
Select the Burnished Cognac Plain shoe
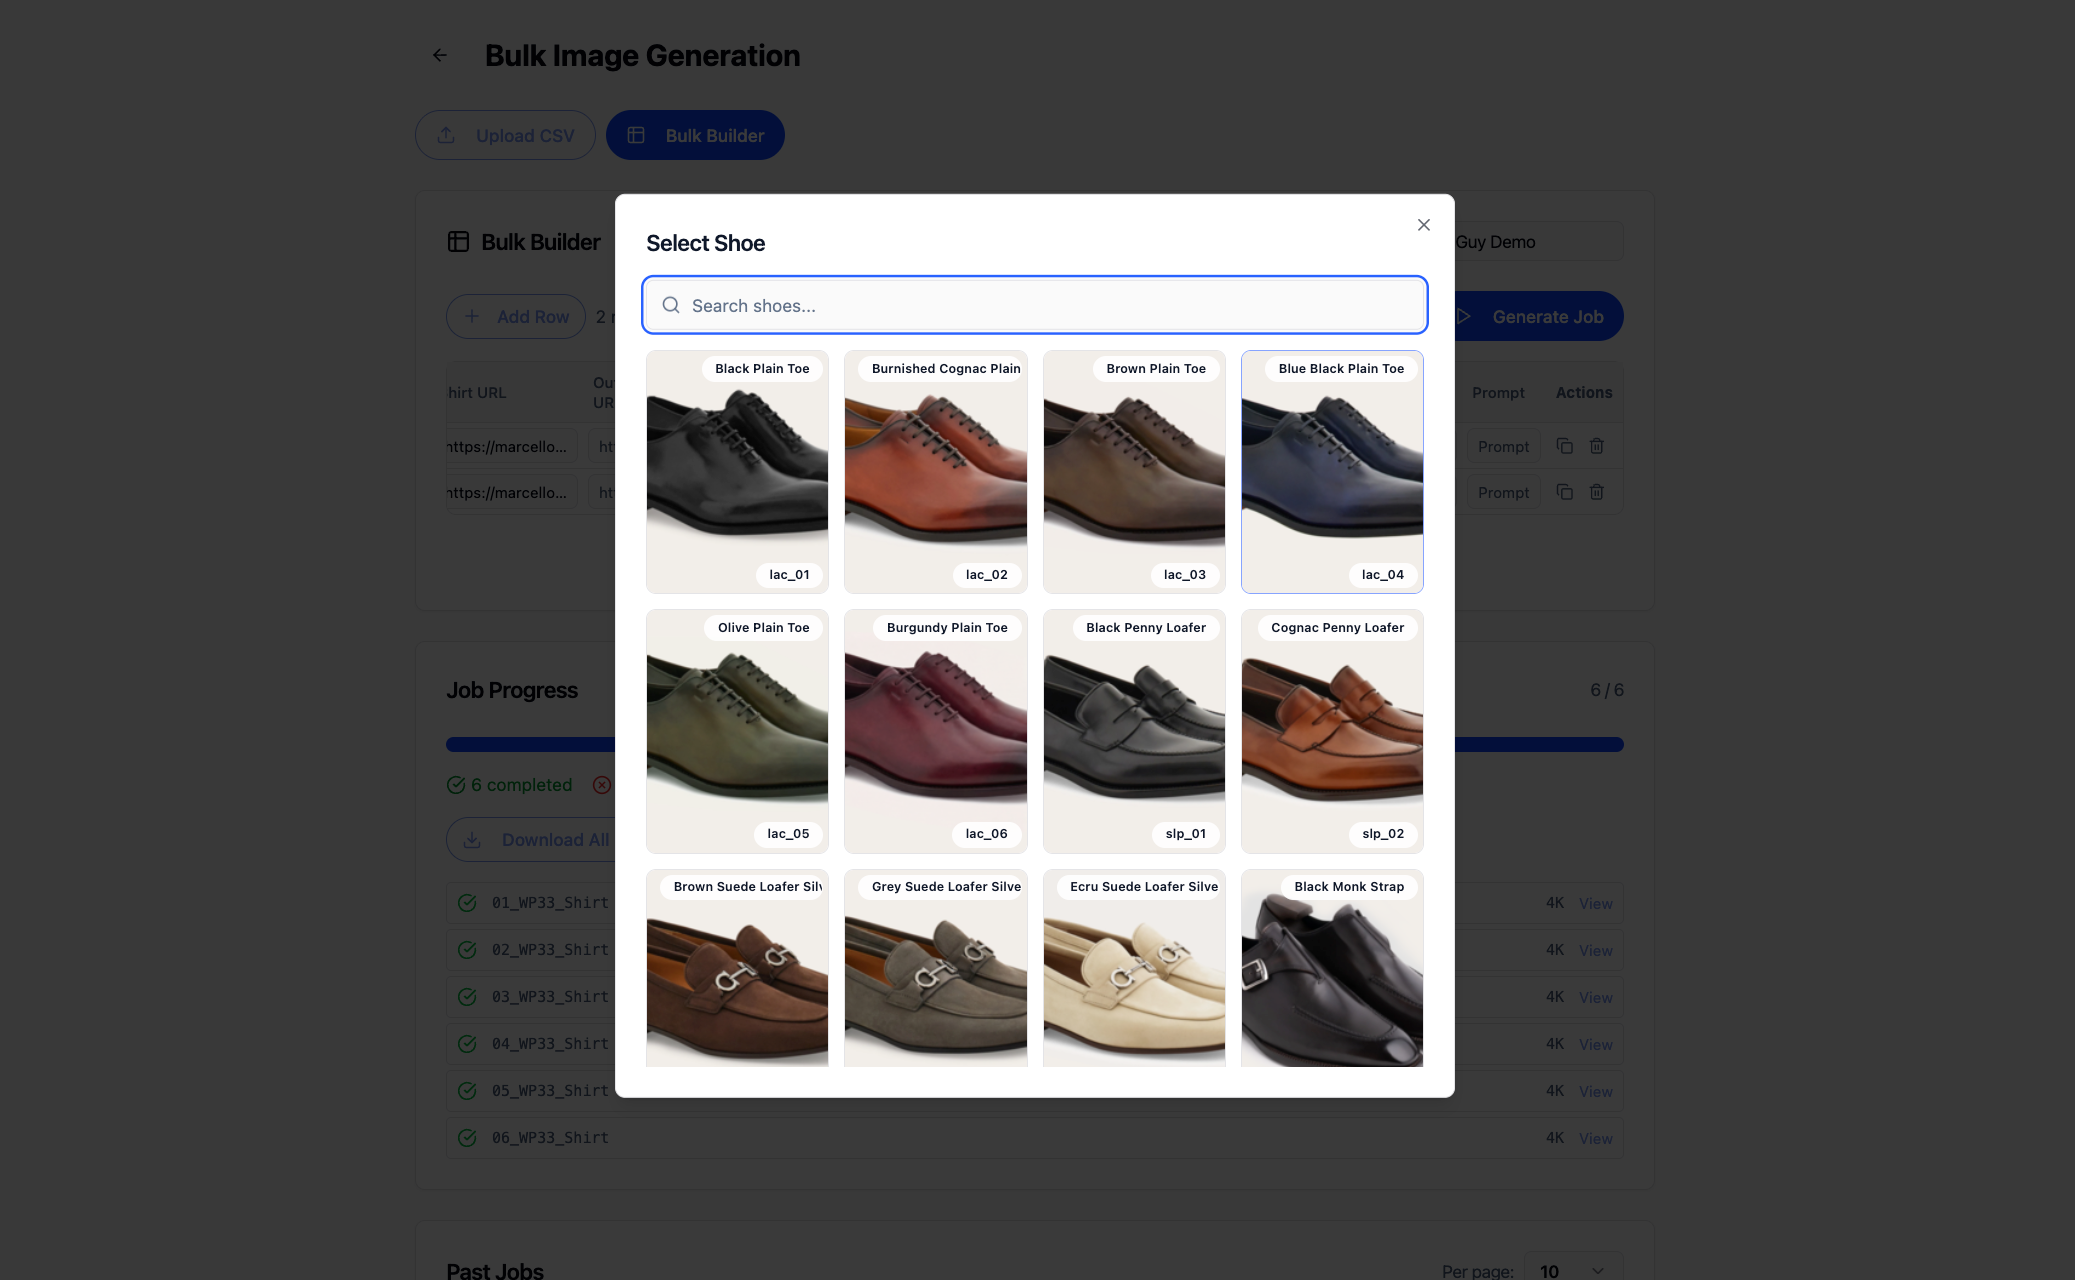pyautogui.click(x=935, y=472)
